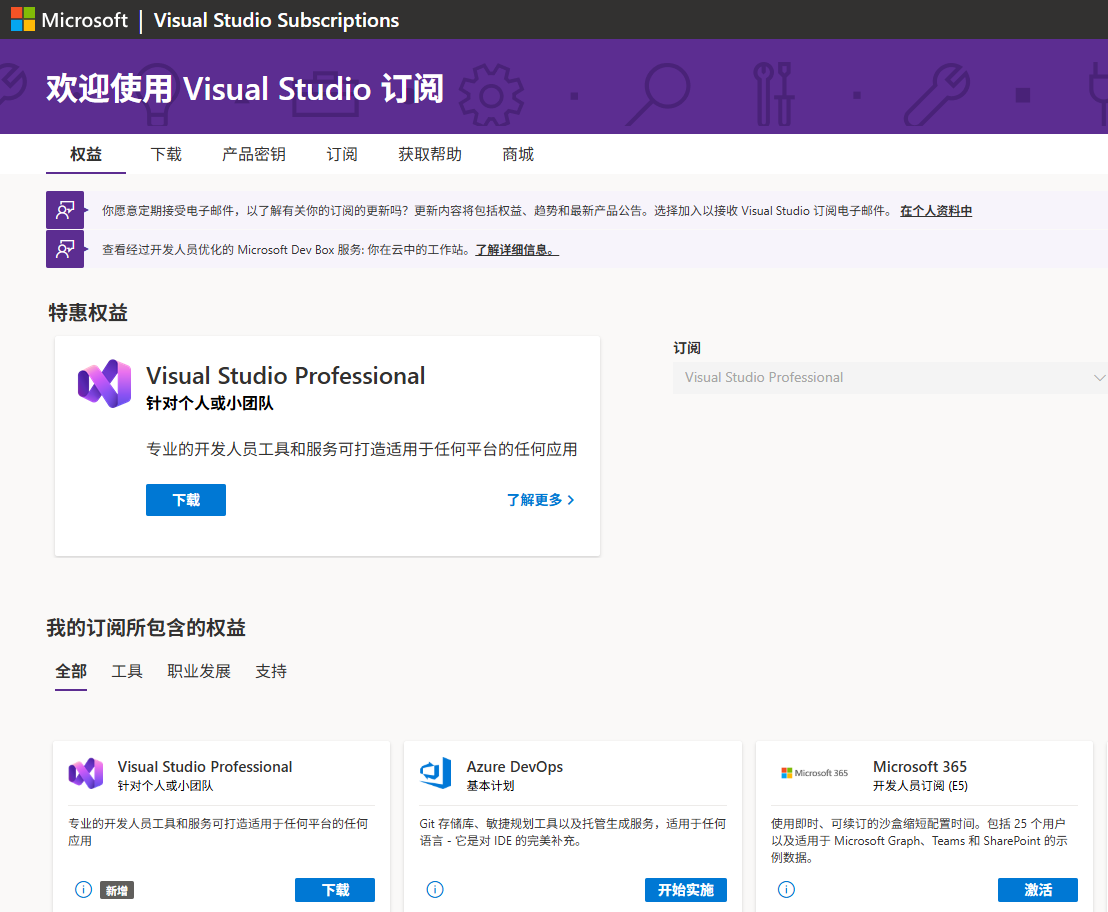Image resolution: width=1108 pixels, height=912 pixels.
Task: Click the Visual Studio logo in featured card
Action: pyautogui.click(x=105, y=384)
